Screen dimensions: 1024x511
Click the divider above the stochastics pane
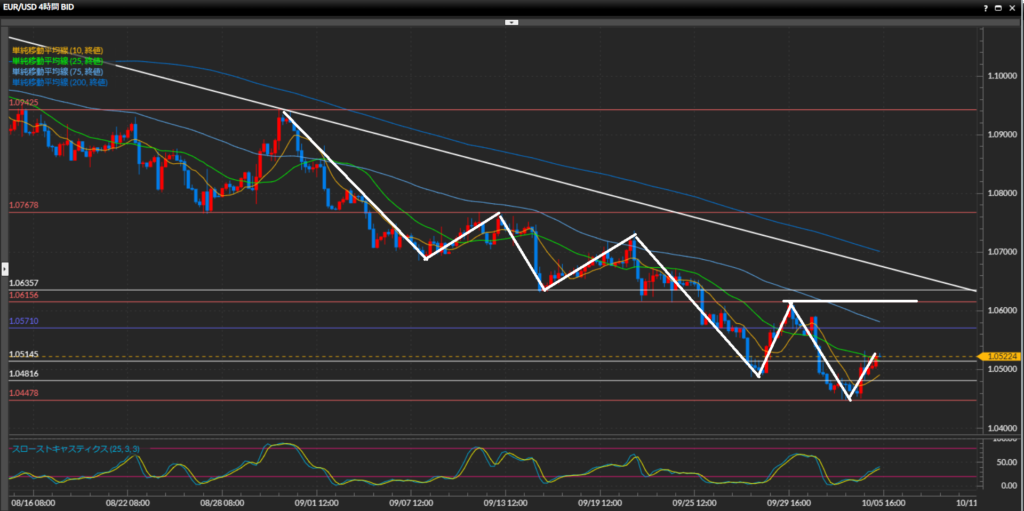pyautogui.click(x=490, y=437)
